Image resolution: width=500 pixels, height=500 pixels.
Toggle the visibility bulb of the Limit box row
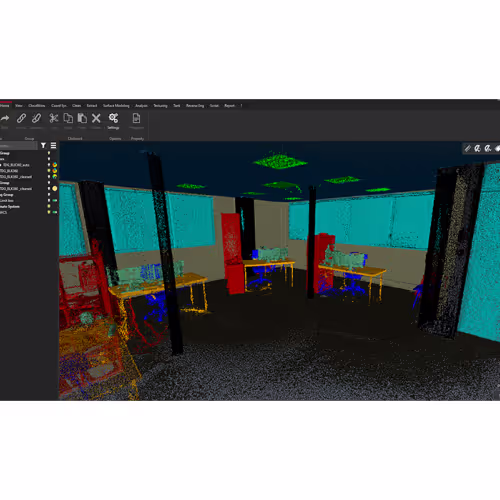tap(49, 200)
